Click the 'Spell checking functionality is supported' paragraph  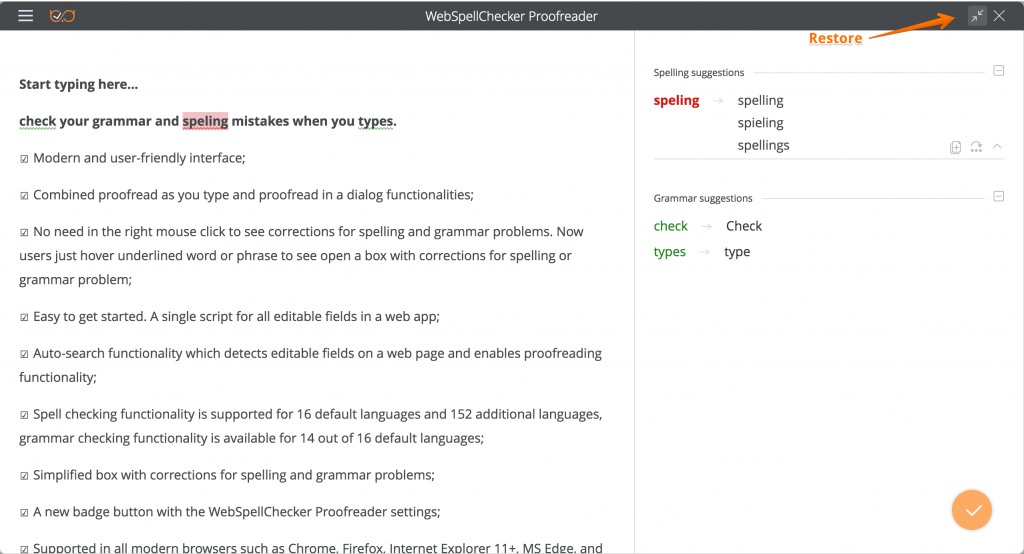[311, 426]
